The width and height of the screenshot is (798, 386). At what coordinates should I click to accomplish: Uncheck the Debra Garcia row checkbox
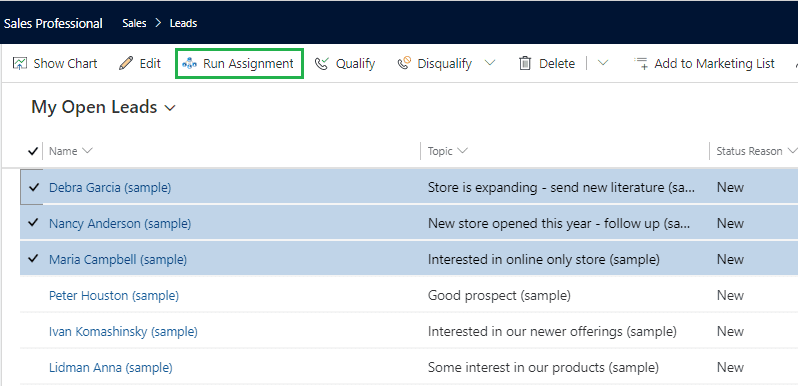(x=34, y=187)
